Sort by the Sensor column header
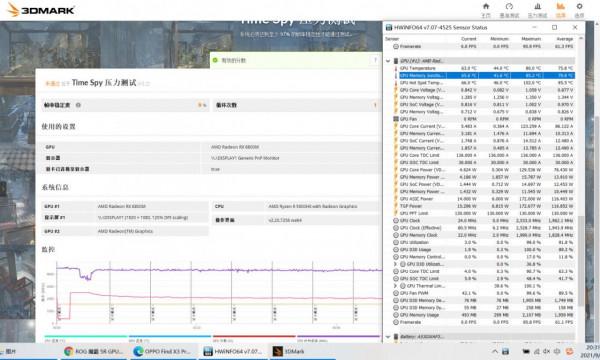This screenshot has height=360, width=600. pos(392,39)
